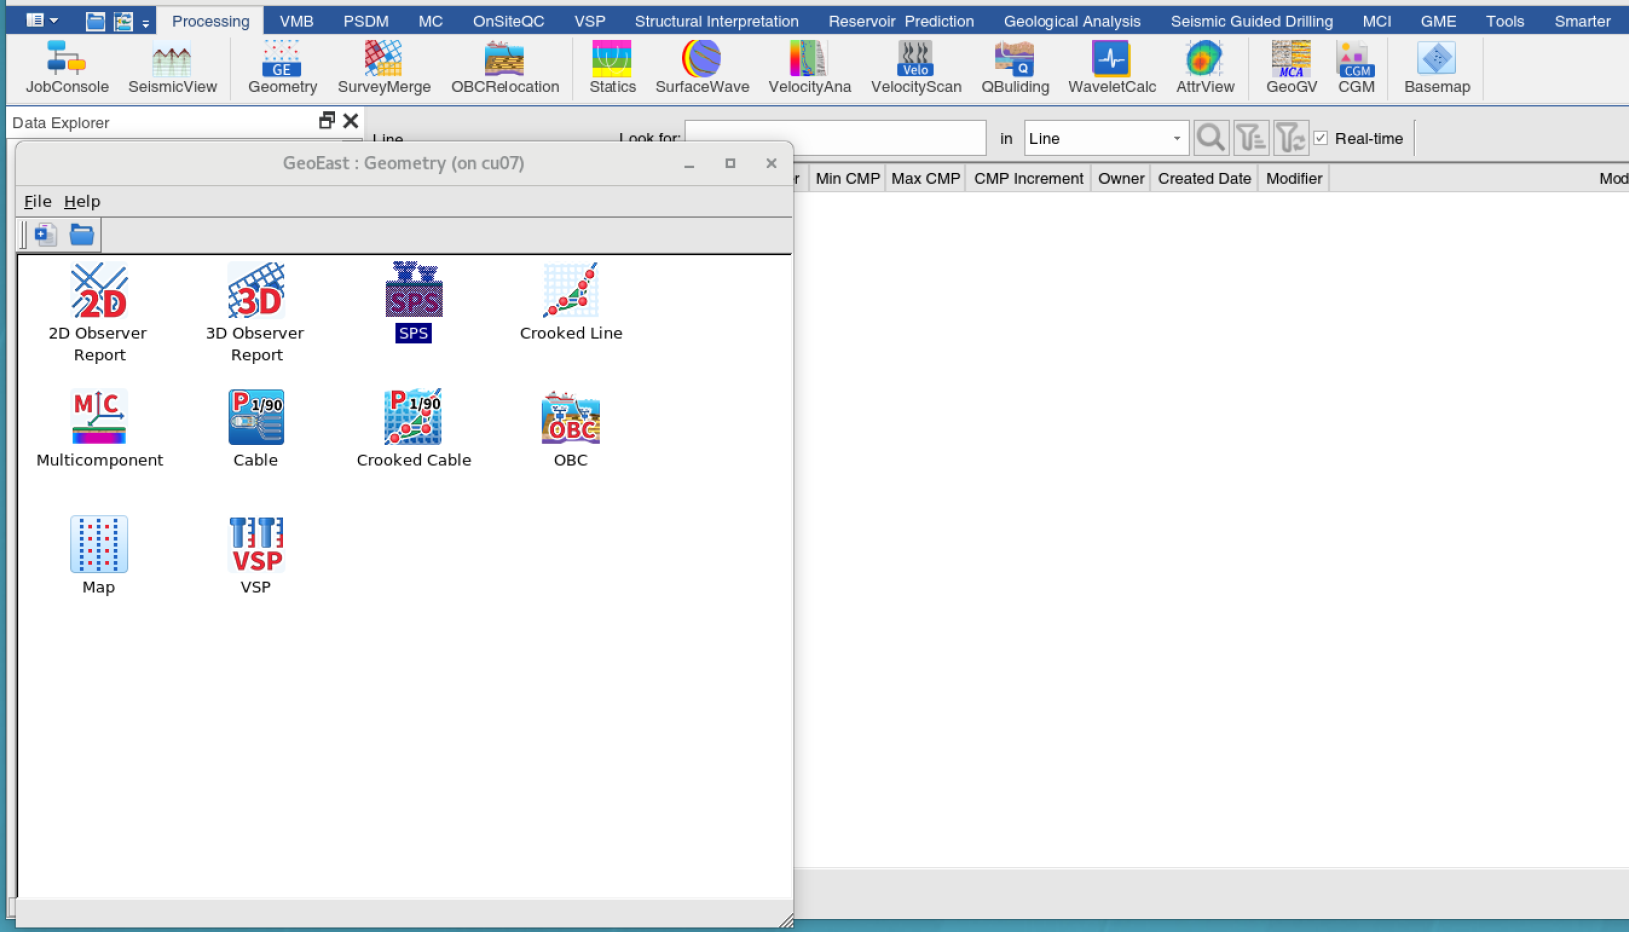Click the Created Date column header
This screenshot has width=1629, height=932.
tap(1204, 178)
